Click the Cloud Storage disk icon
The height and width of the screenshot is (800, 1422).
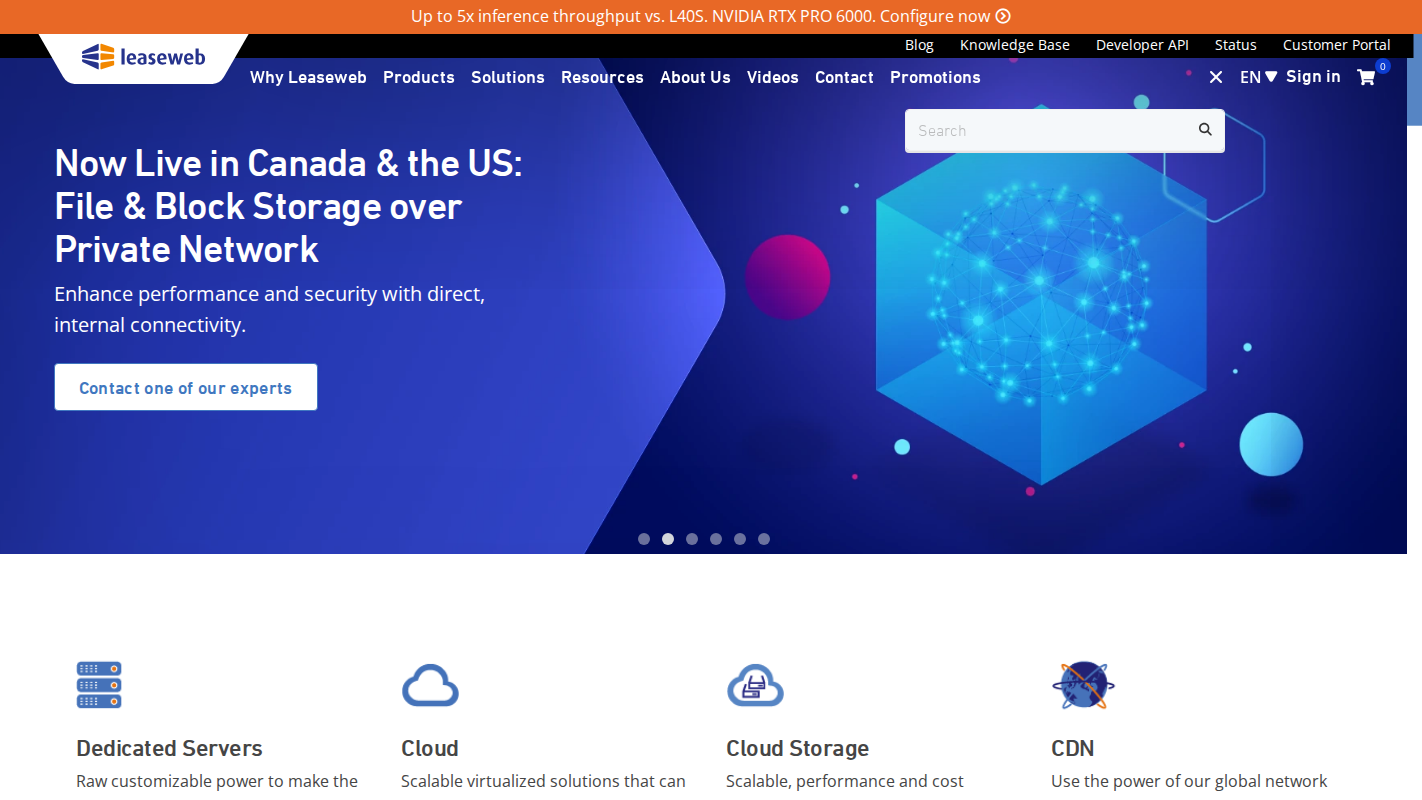click(755, 685)
